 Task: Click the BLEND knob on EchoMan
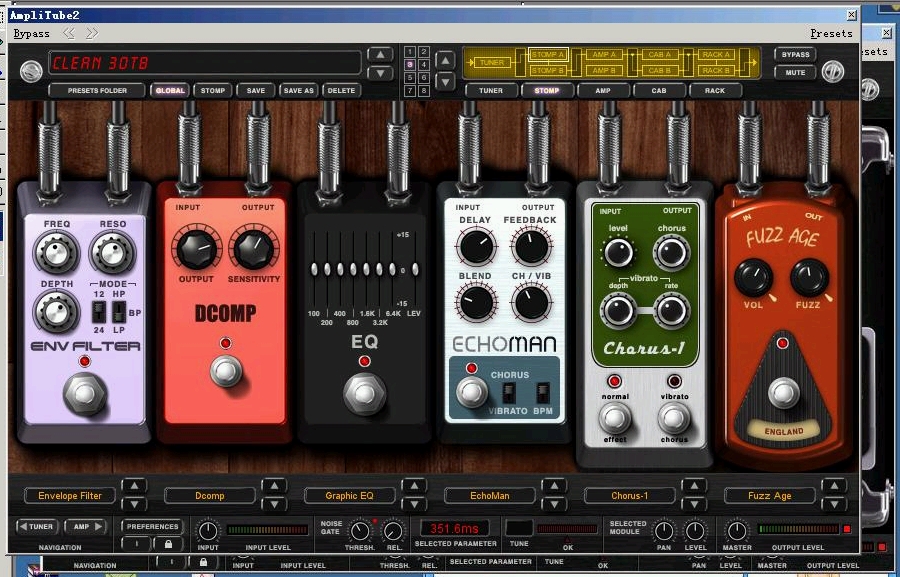pos(476,302)
